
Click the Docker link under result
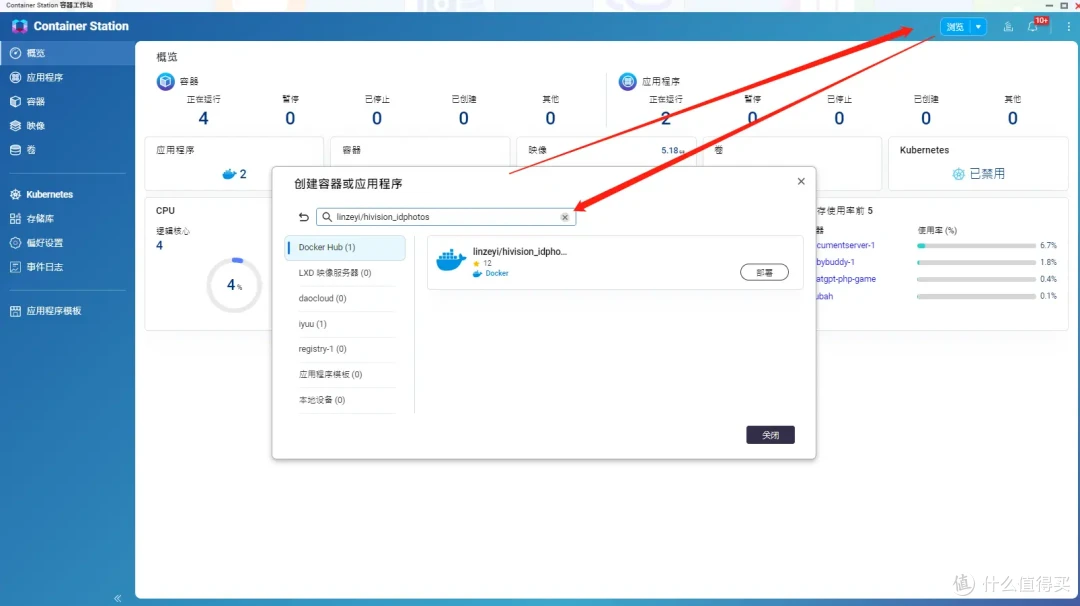(497, 273)
